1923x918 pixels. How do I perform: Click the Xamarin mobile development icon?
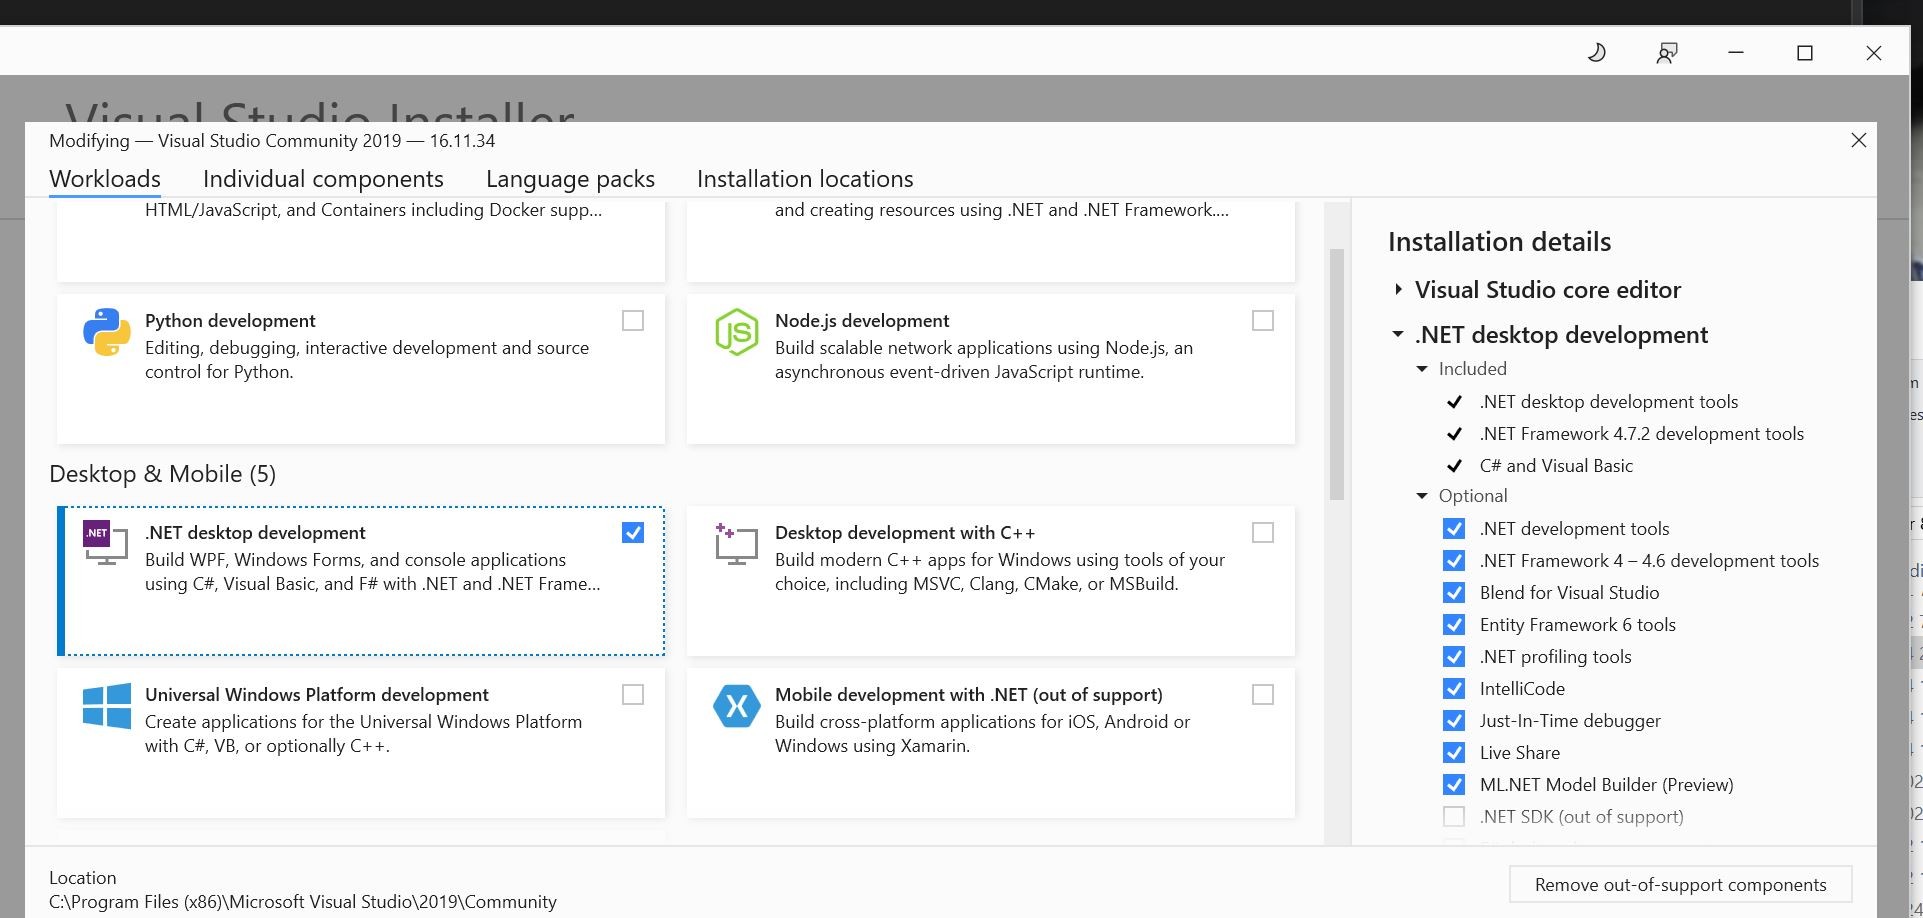(736, 706)
